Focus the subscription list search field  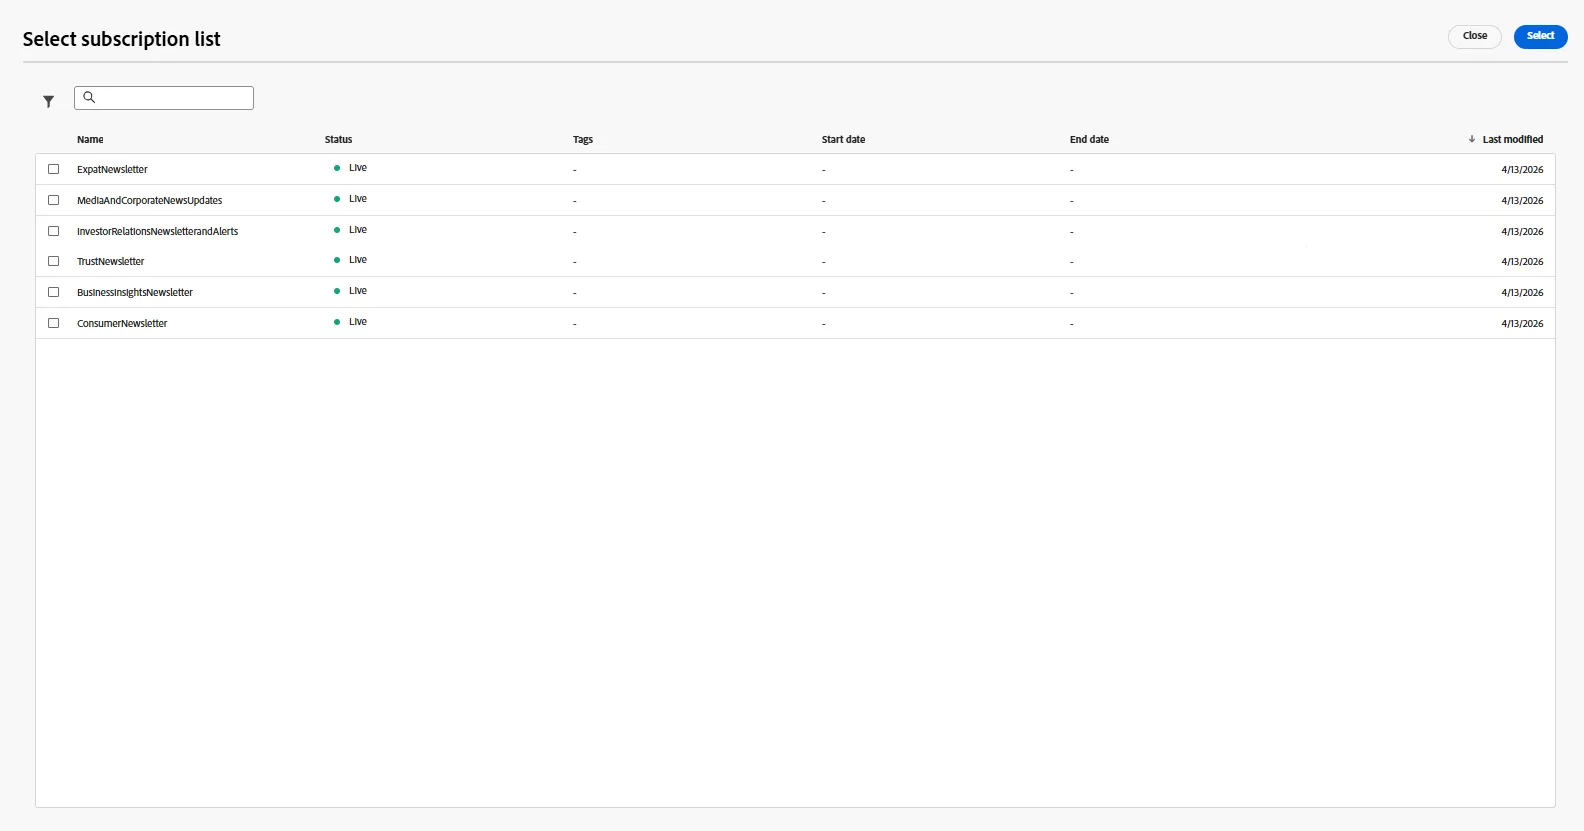(x=164, y=97)
